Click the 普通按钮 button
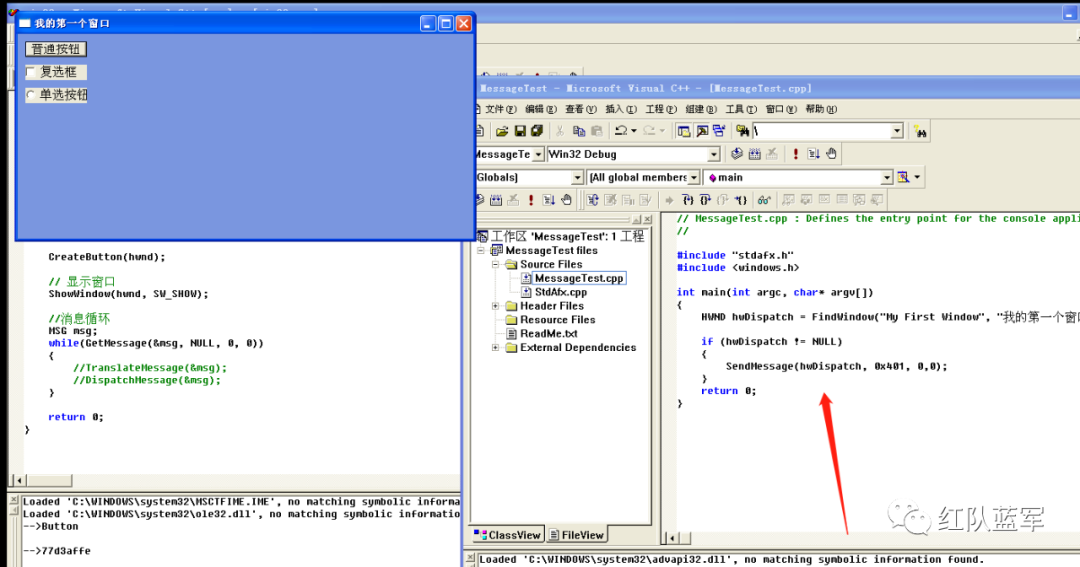The width and height of the screenshot is (1080, 567). tap(56, 49)
